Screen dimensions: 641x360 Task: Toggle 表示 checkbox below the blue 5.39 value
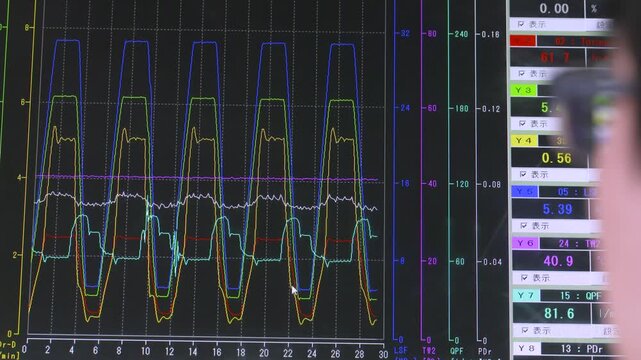(x=523, y=226)
